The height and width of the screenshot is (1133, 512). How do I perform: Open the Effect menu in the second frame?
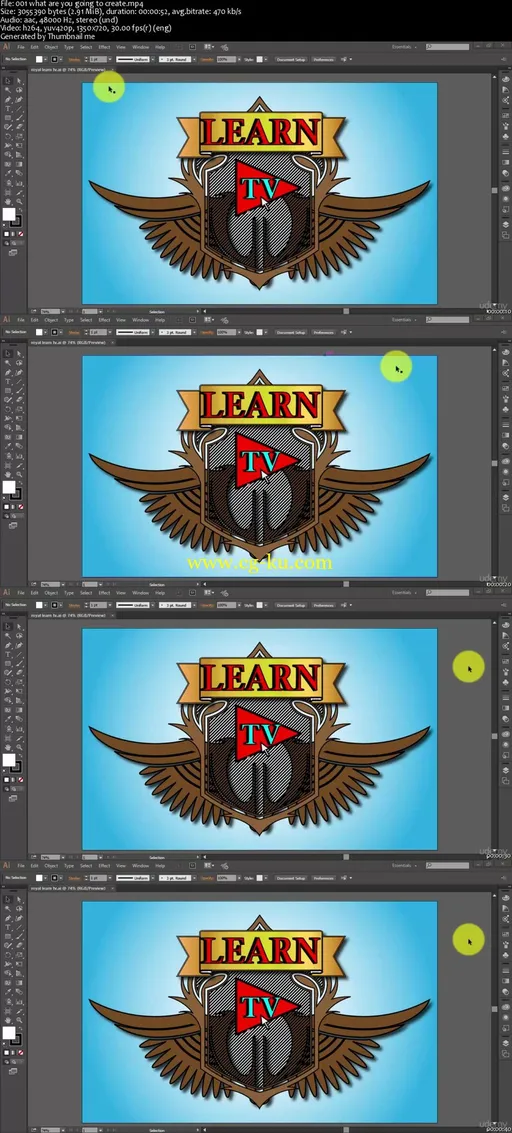[x=104, y=319]
